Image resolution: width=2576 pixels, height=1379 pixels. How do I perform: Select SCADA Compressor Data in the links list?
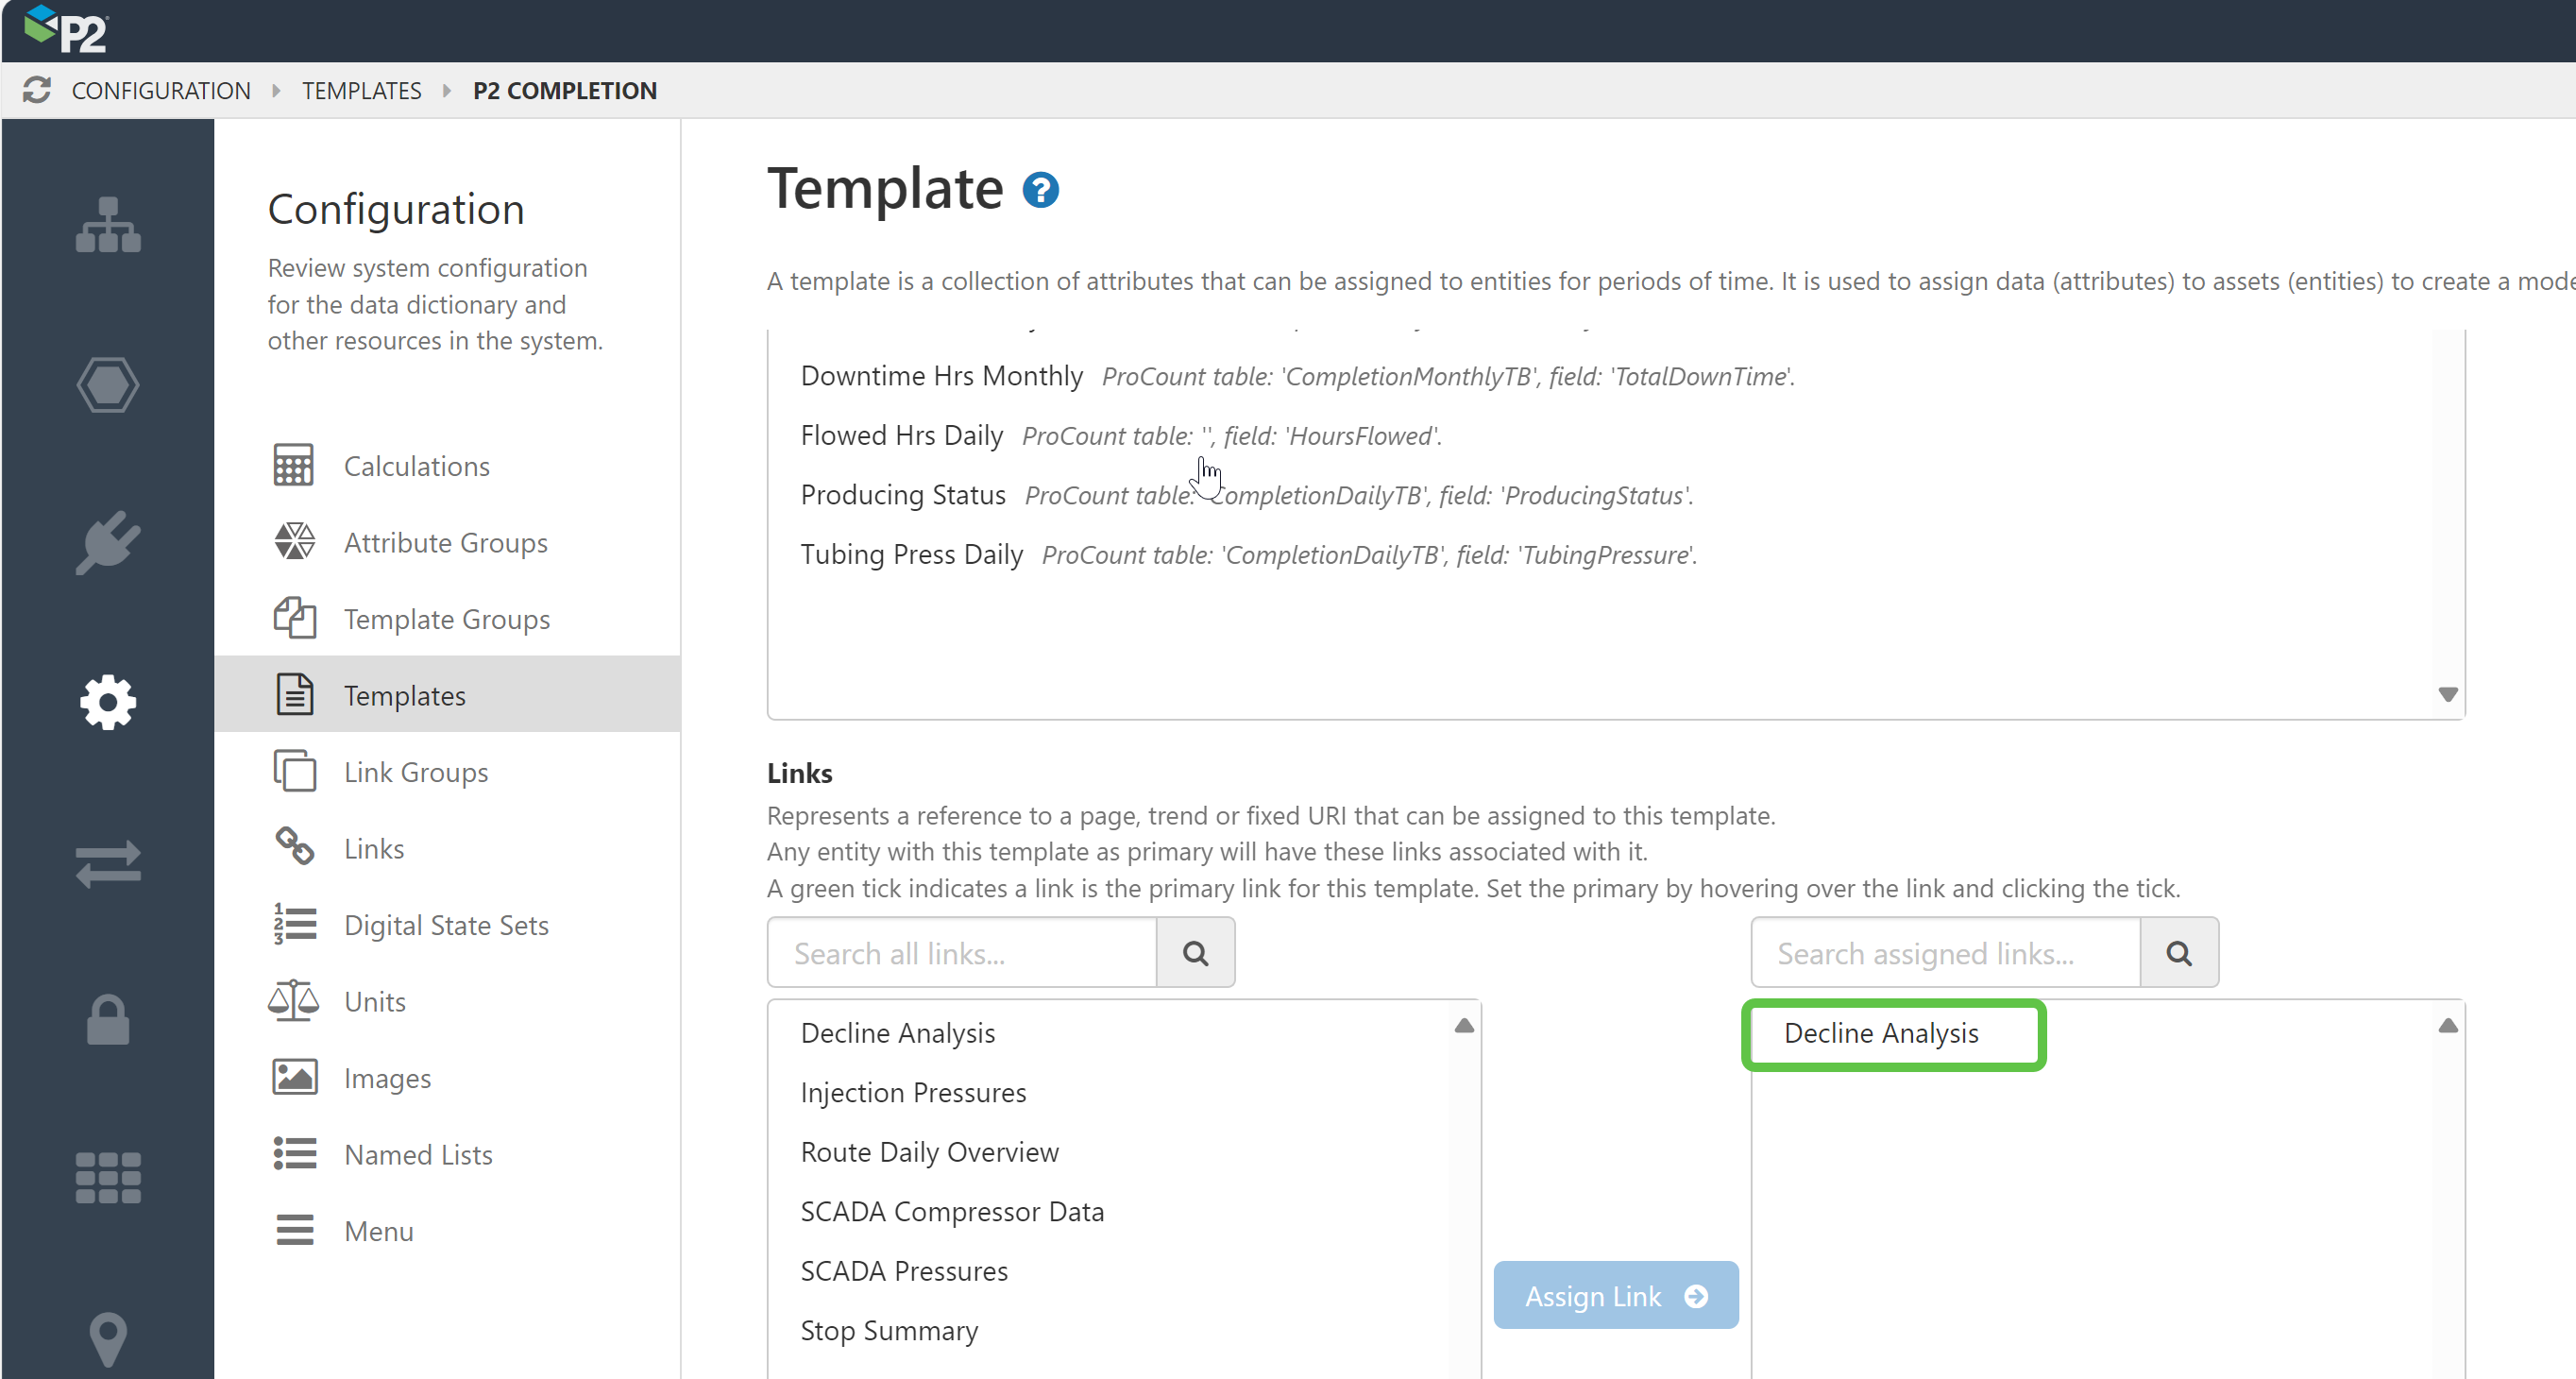click(952, 1211)
